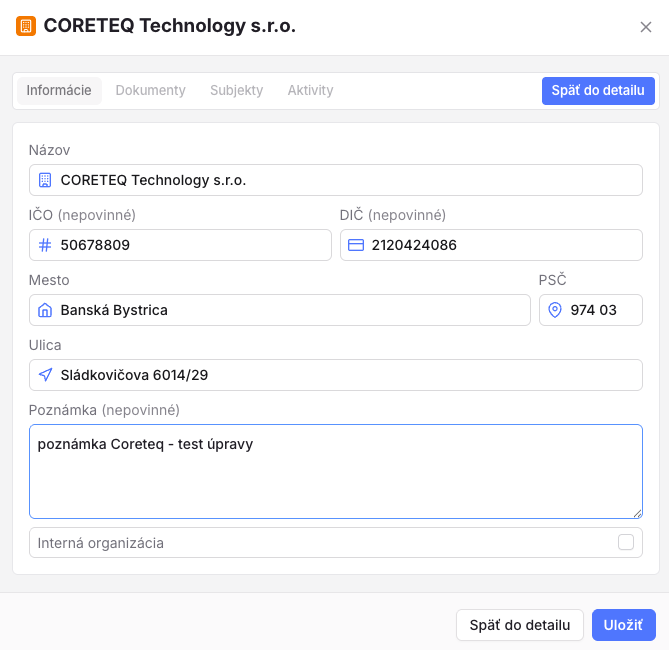Viewport: 669px width, 650px height.
Task: Click the Interná organizácia label
Action: tap(101, 543)
